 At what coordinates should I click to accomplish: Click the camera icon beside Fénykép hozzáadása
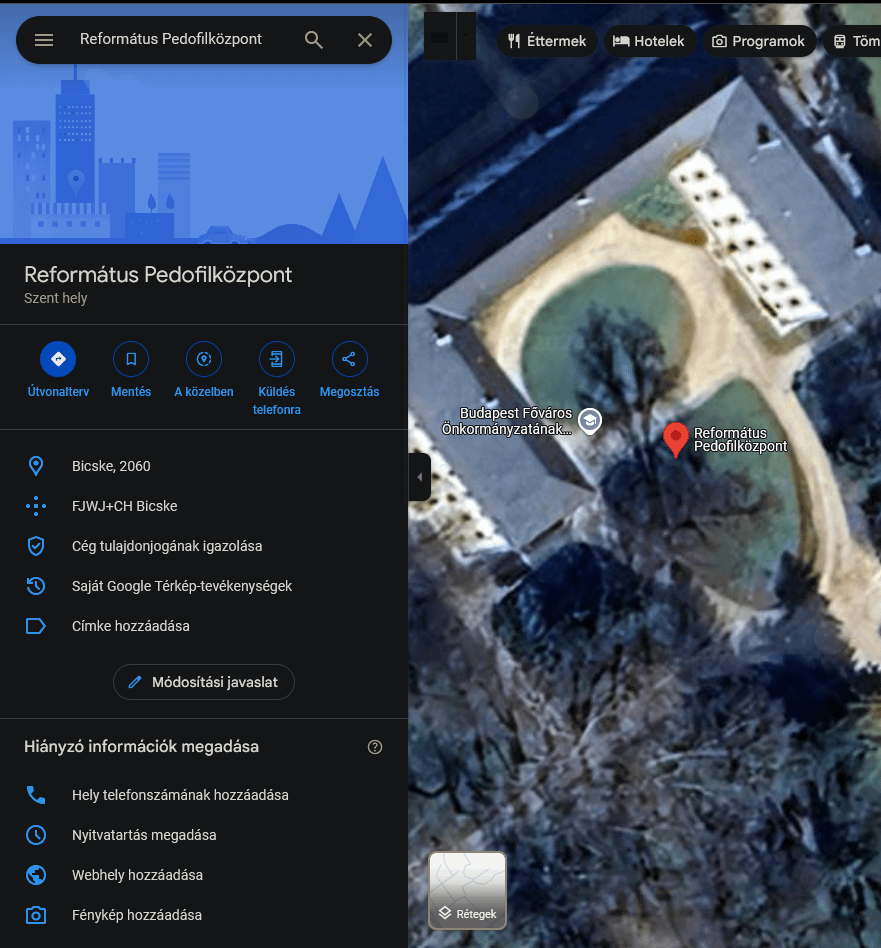(x=36, y=915)
